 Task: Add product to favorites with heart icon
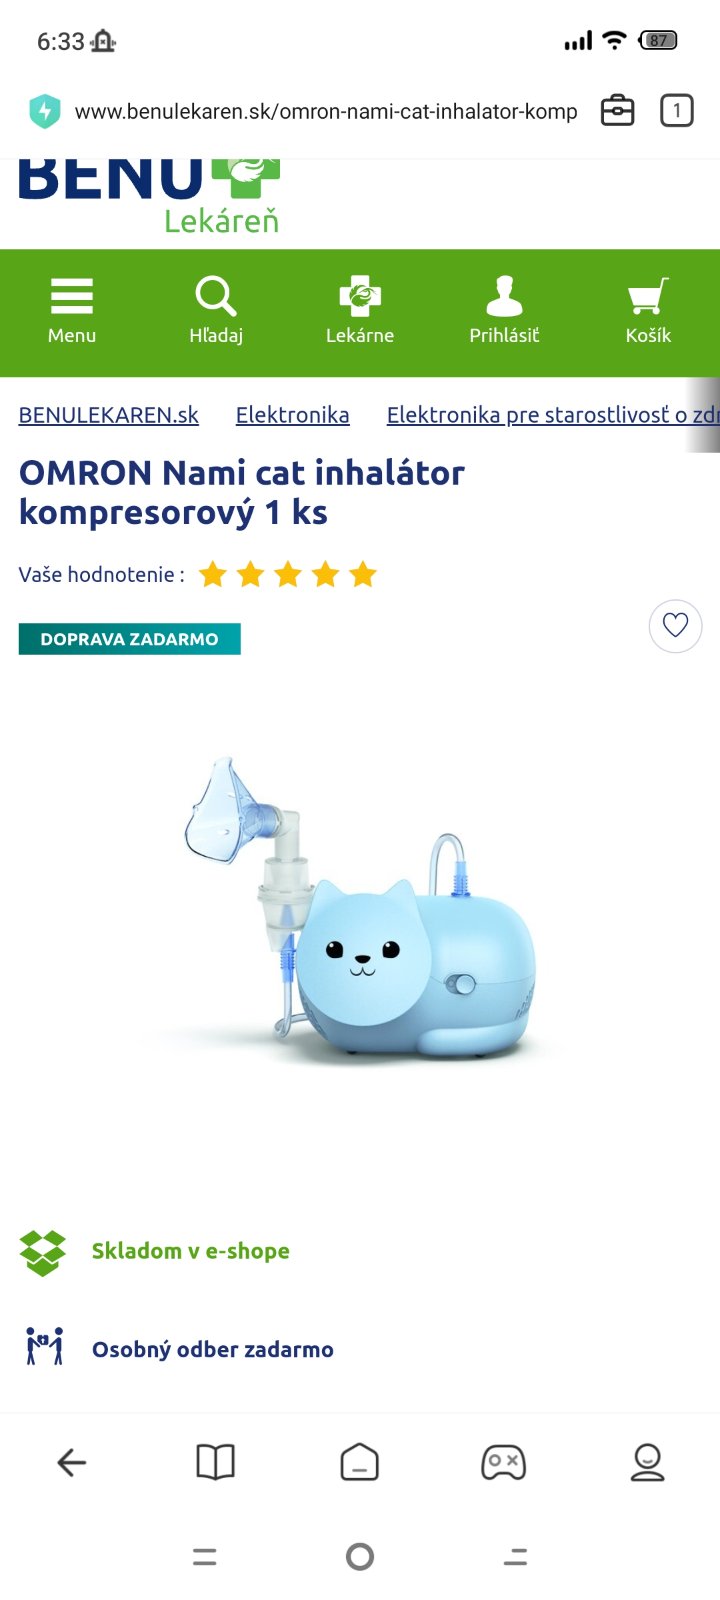[x=676, y=626]
